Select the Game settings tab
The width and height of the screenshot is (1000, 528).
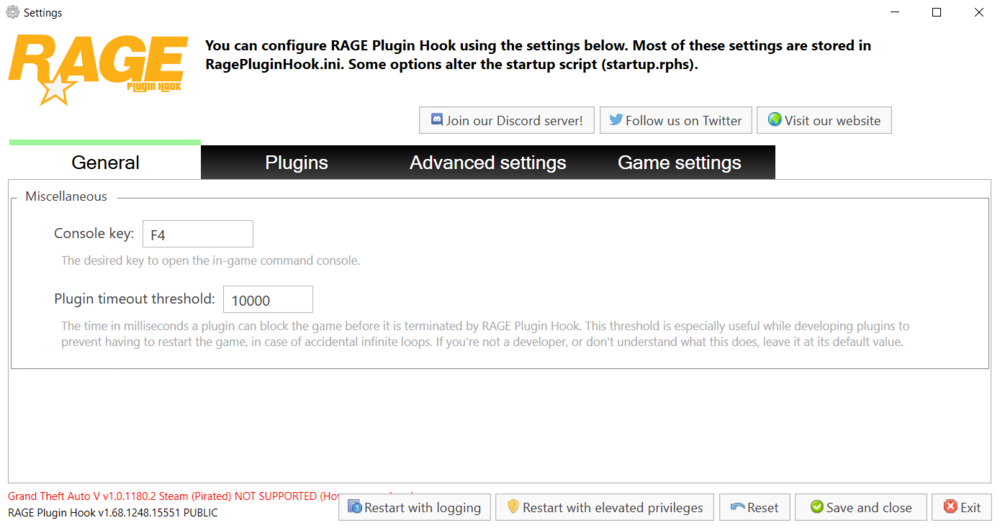point(679,162)
